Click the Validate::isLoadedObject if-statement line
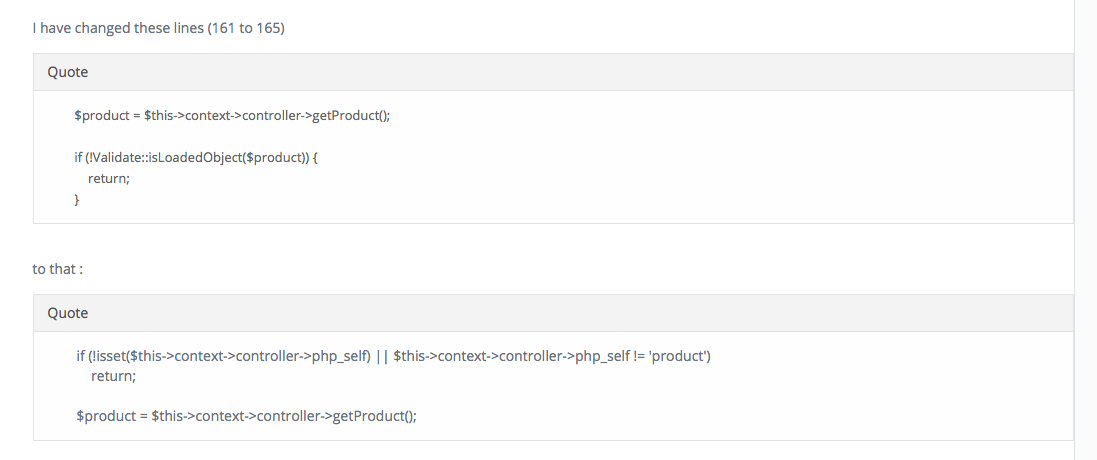Image resolution: width=1097 pixels, height=460 pixels. 196,157
